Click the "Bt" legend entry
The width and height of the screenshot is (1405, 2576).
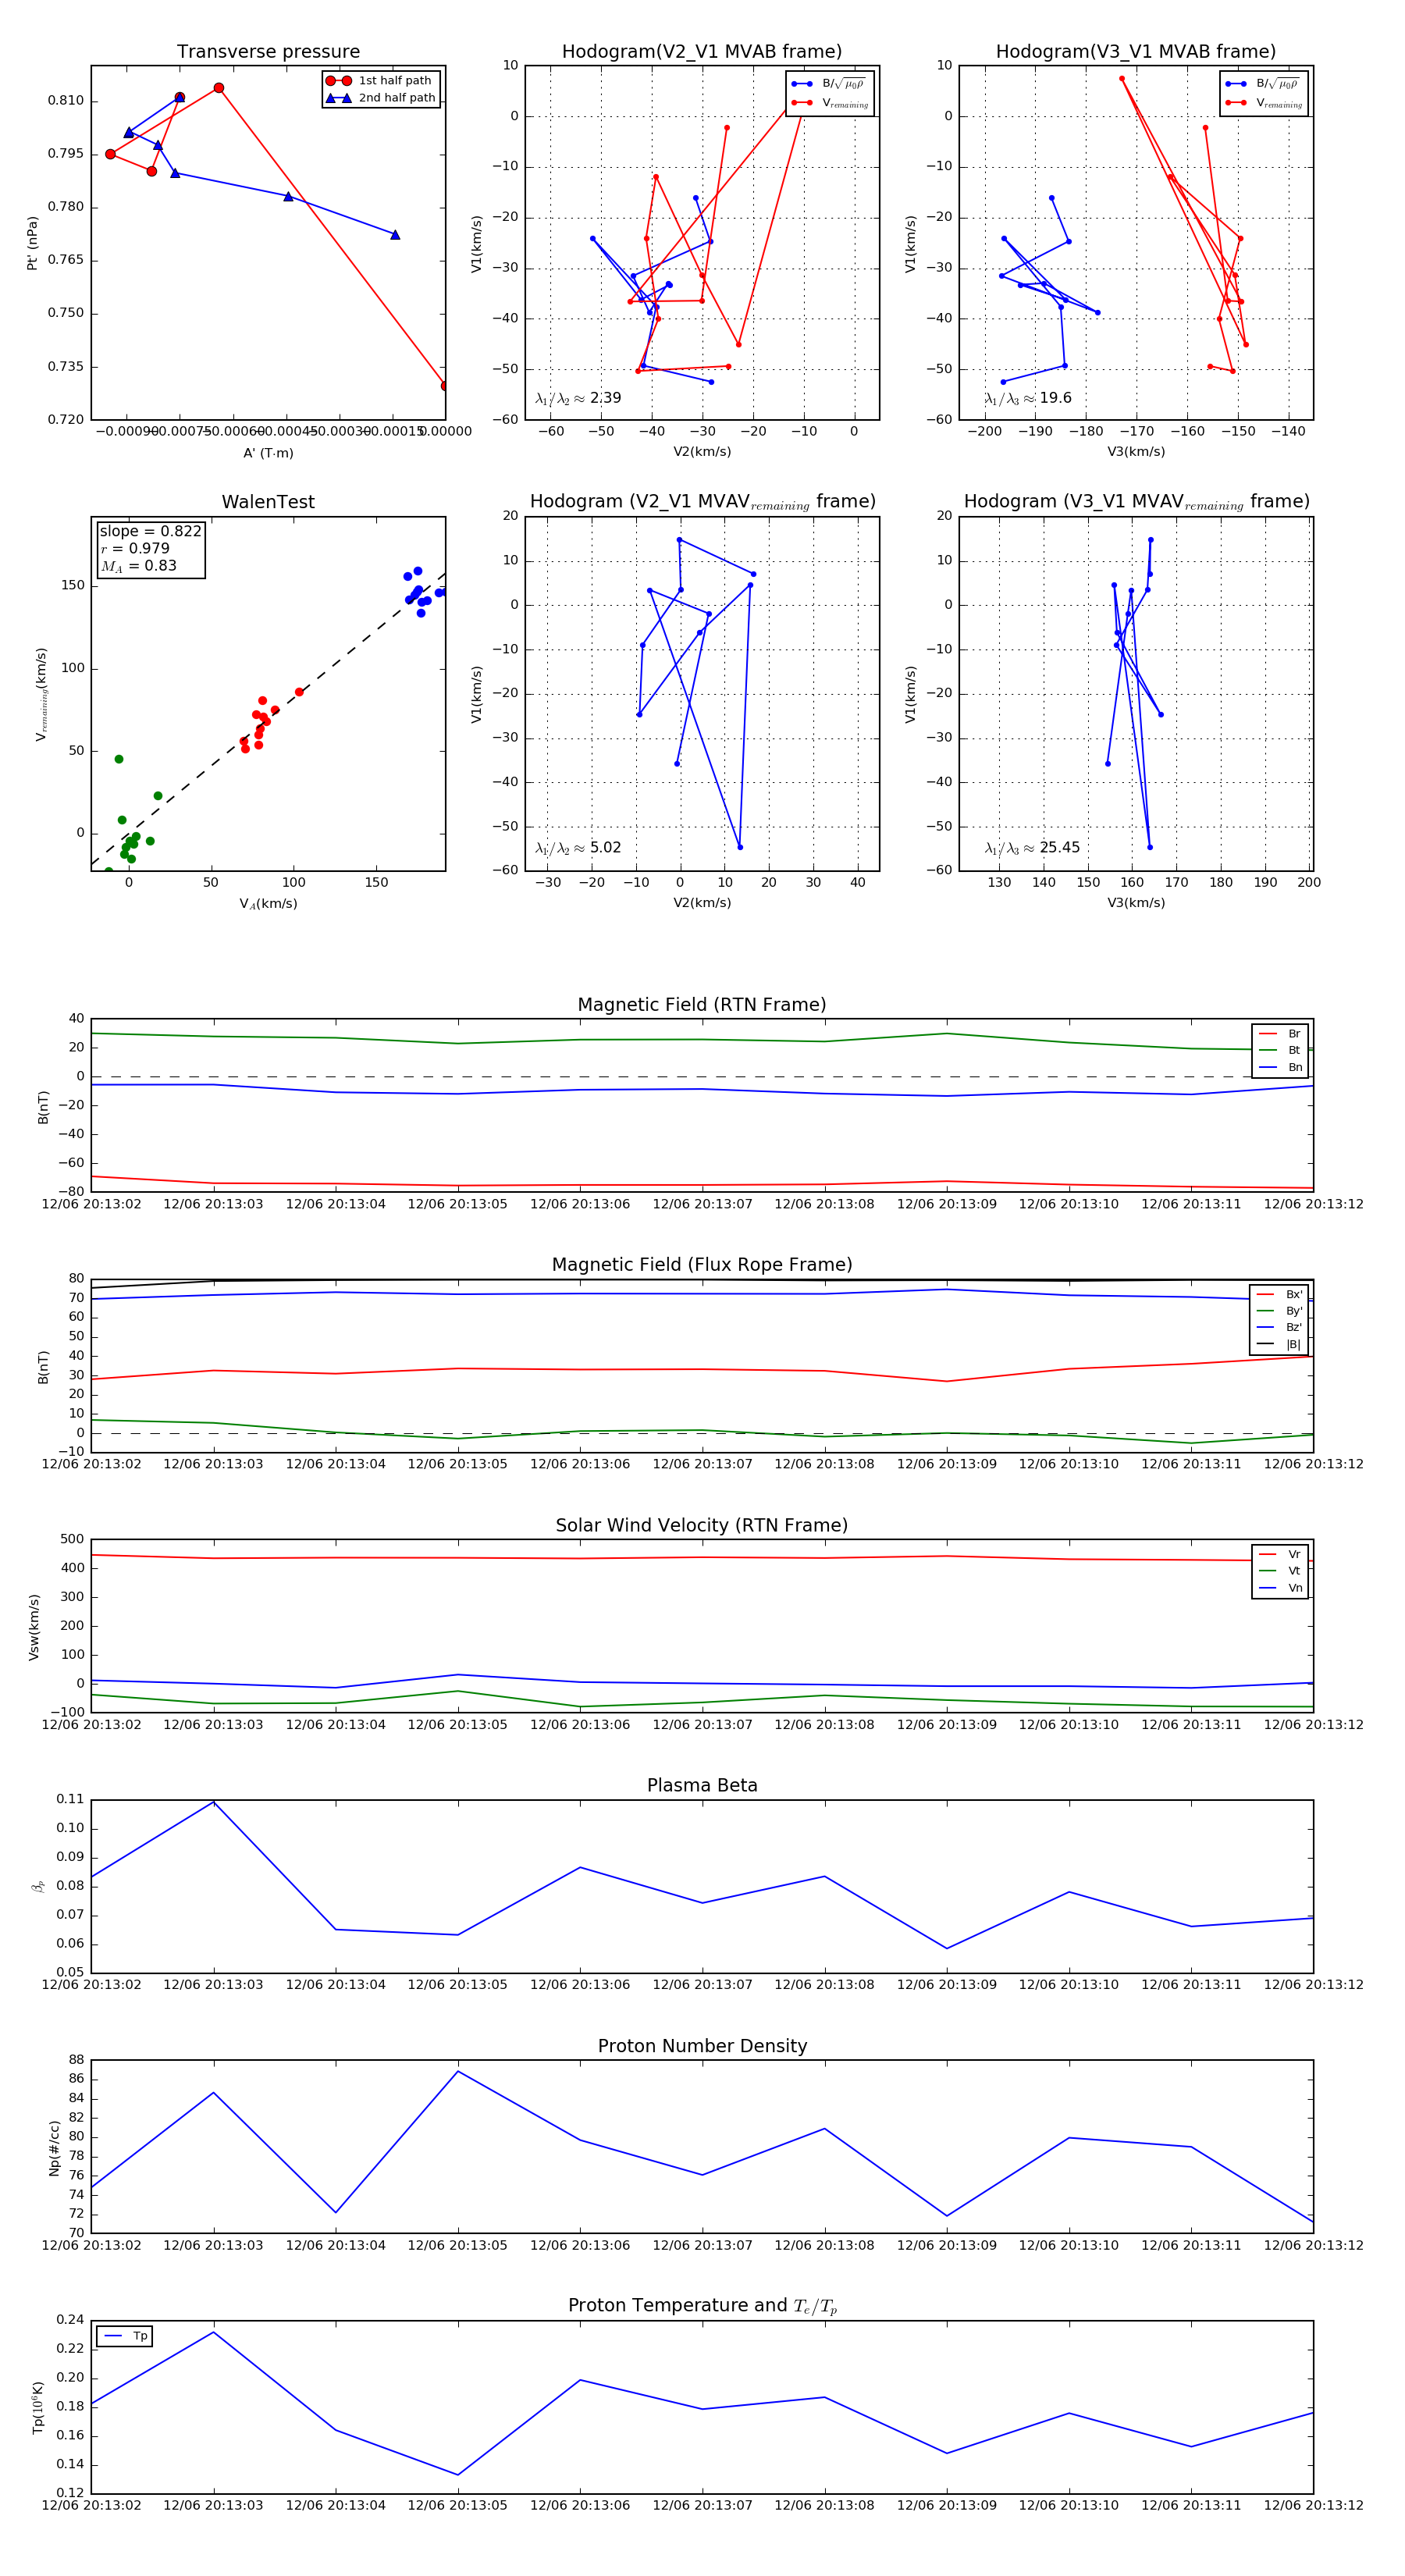click(x=1280, y=1051)
